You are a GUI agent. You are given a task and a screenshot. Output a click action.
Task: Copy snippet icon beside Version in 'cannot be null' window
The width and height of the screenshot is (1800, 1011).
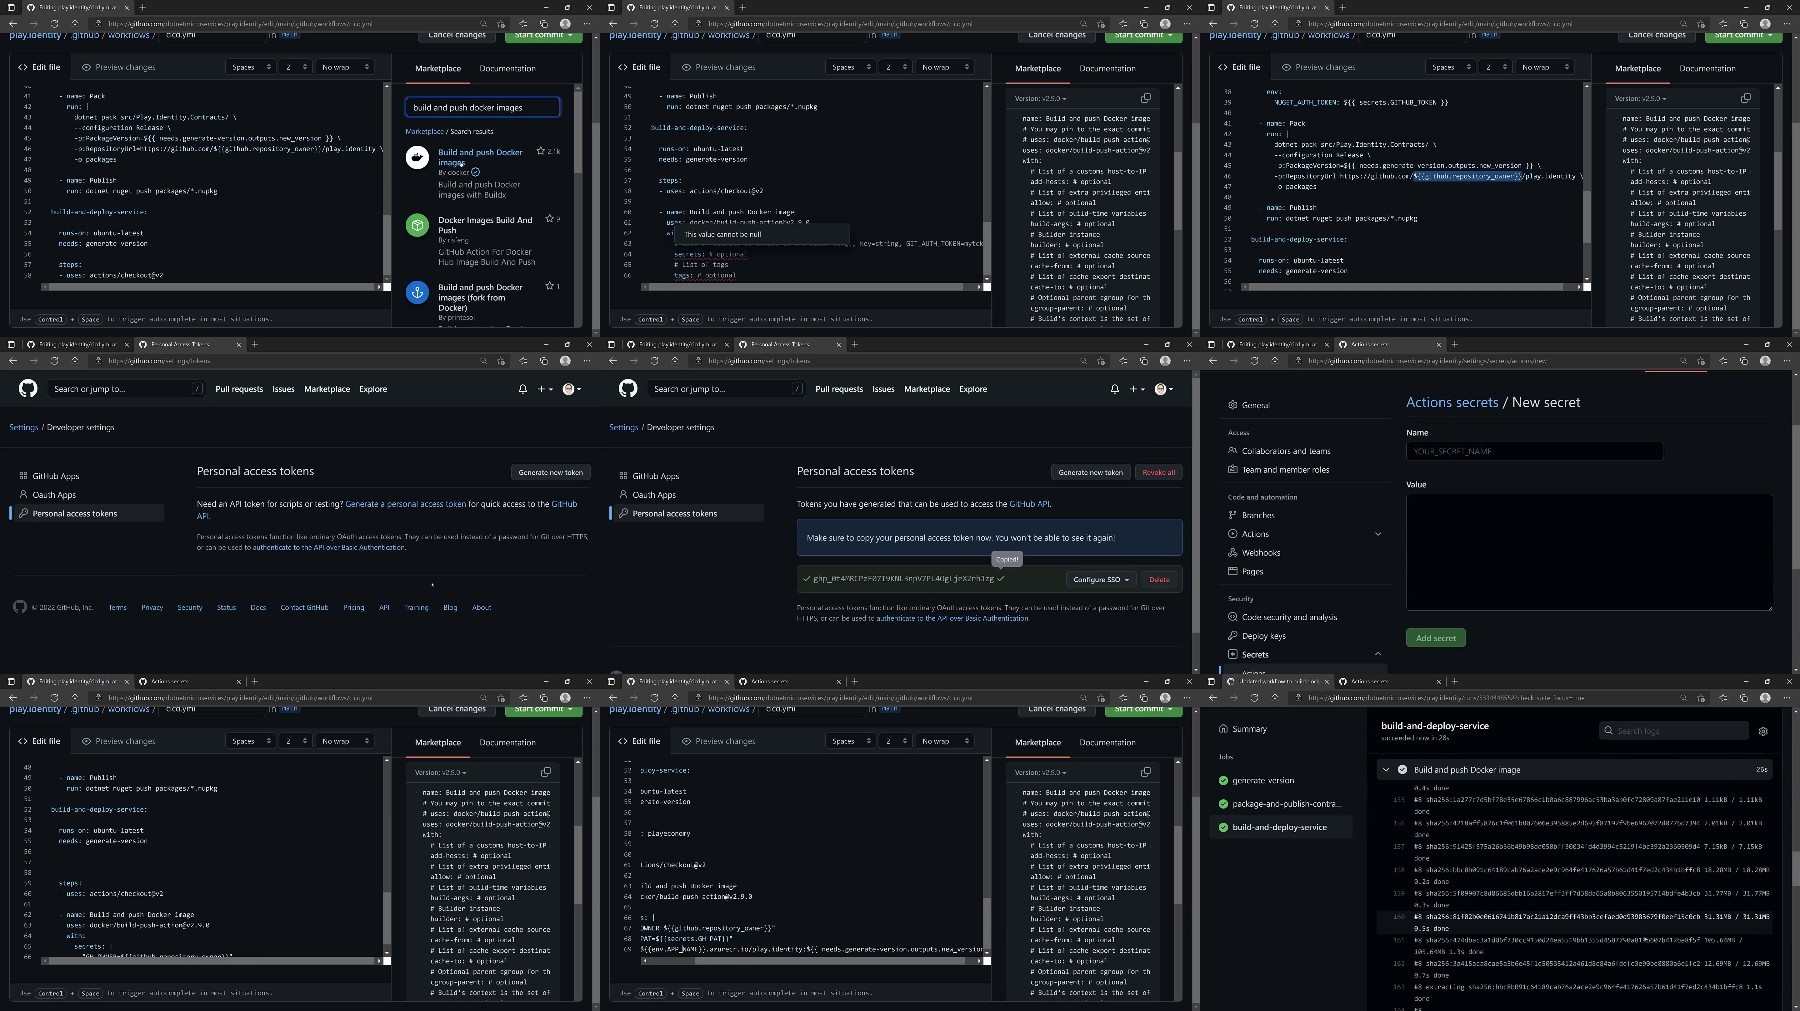click(x=1146, y=98)
